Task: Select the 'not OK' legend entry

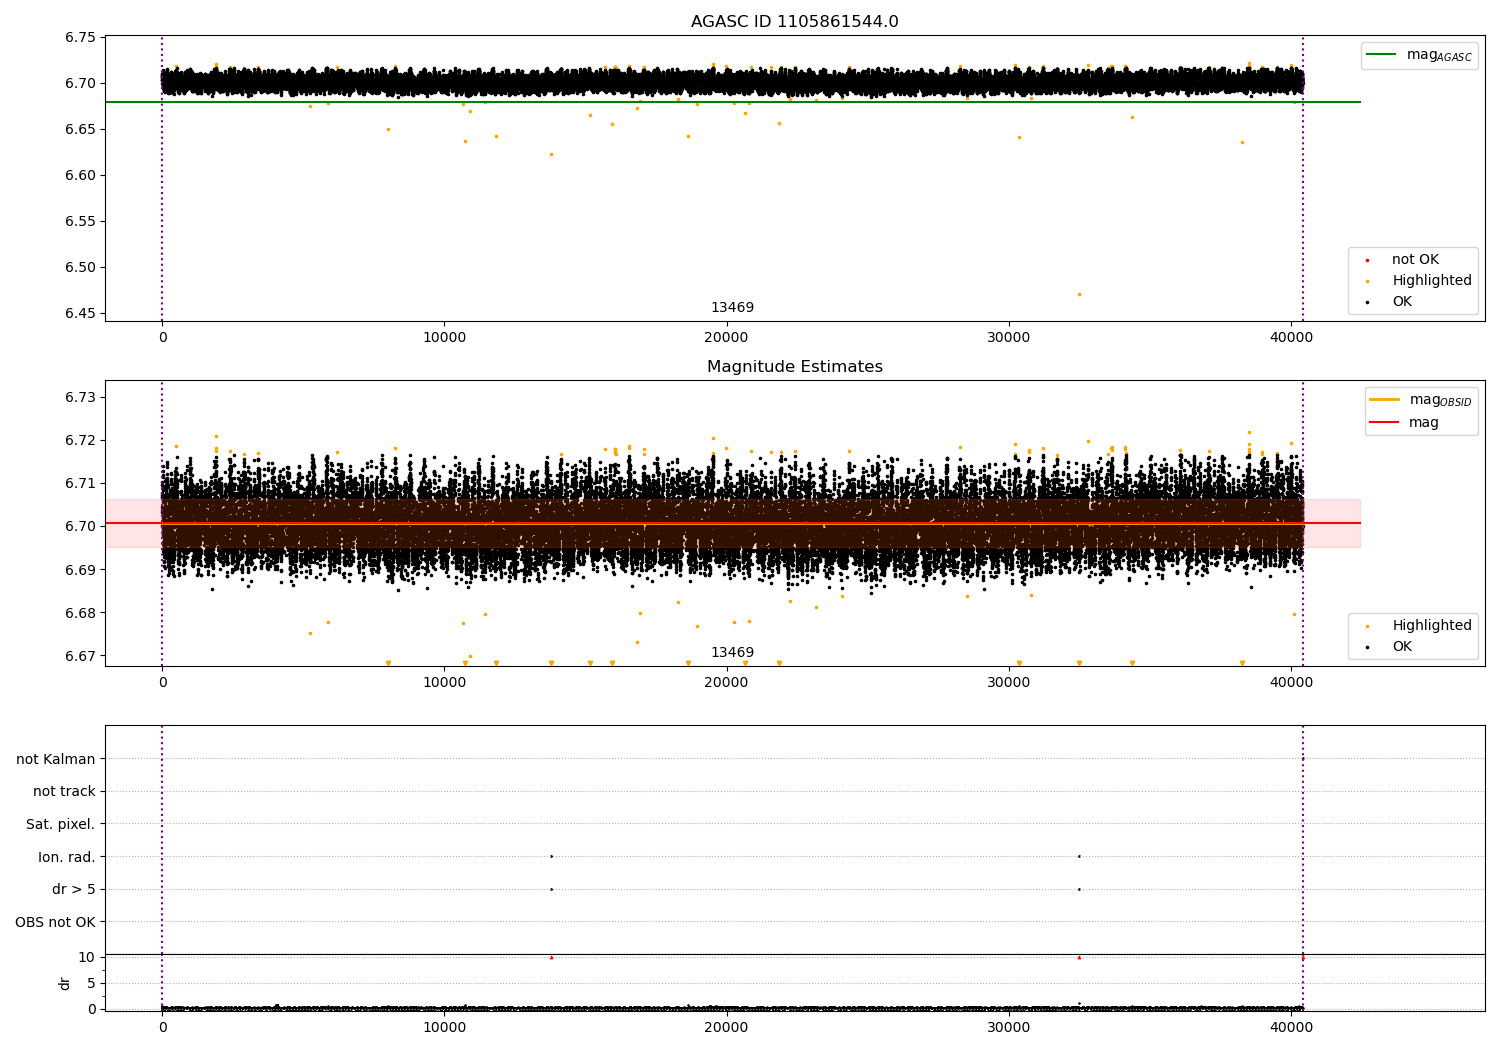Action: pos(1415,260)
